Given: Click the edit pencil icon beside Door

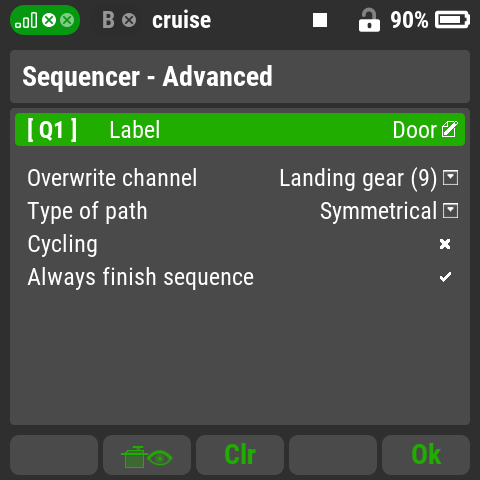Looking at the screenshot, I should pos(450,129).
